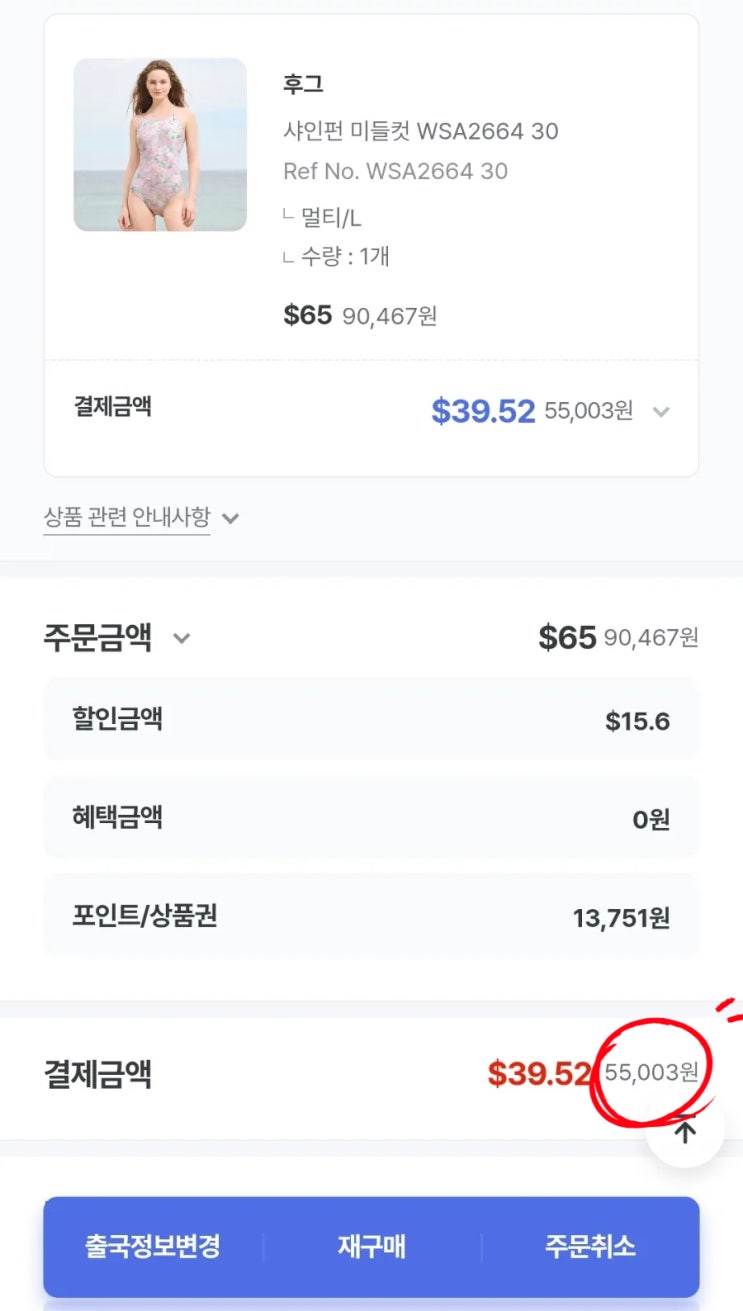Collapse the 주문금액 section chevron

[x=181, y=637]
